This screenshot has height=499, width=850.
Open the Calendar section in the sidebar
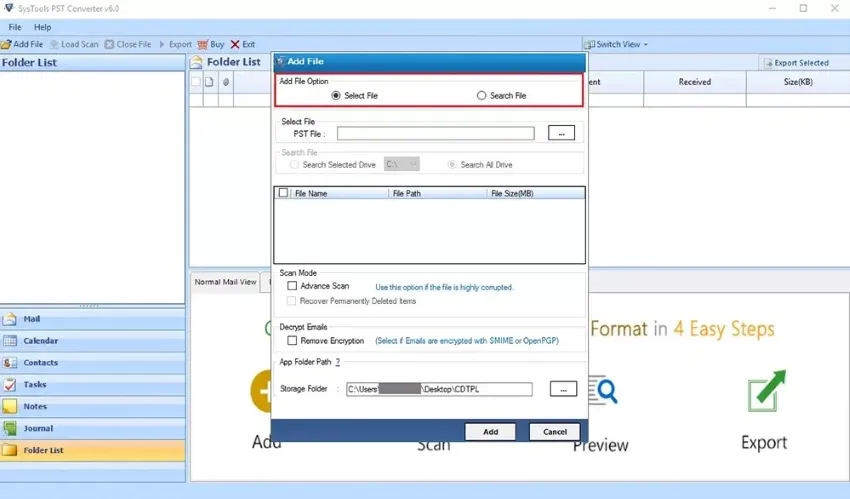[x=93, y=341]
